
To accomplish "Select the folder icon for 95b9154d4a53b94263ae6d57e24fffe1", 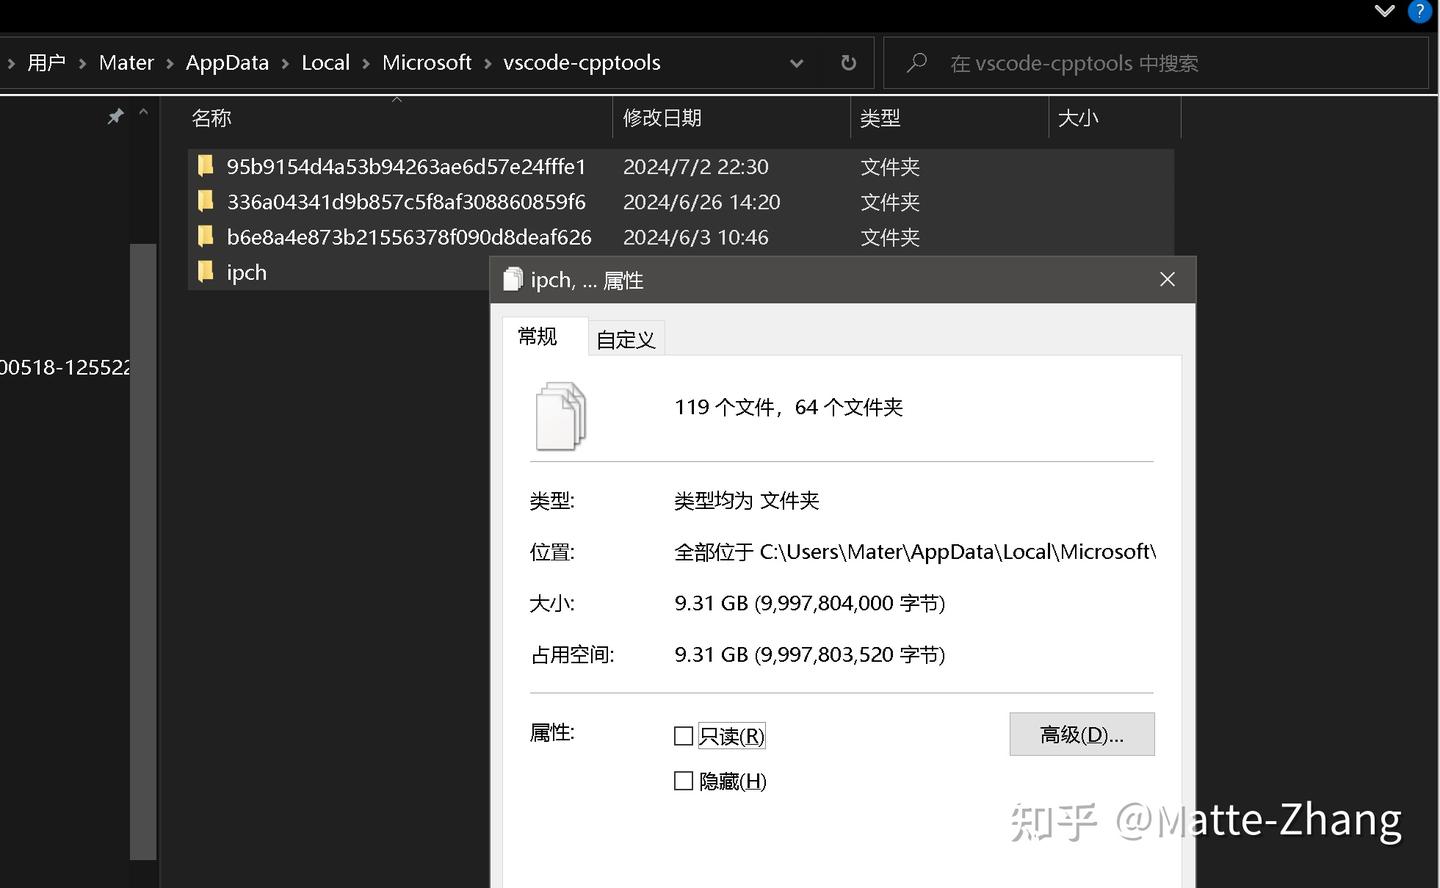I will click(205, 165).
